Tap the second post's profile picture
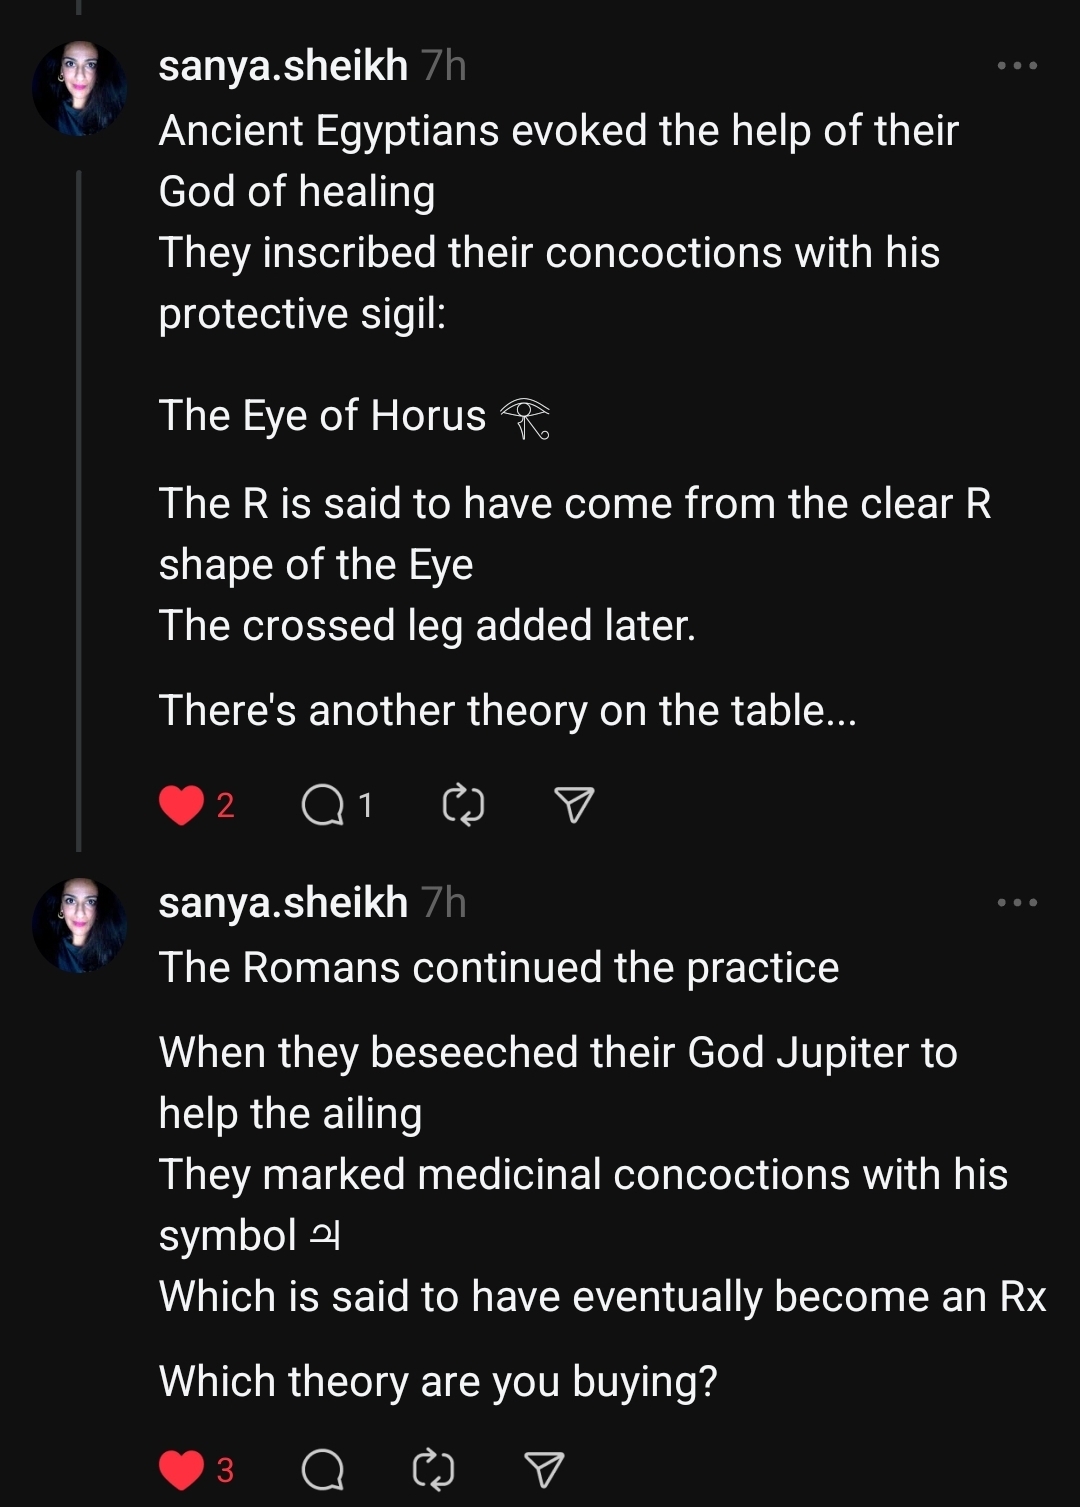1080x1507 pixels. pos(80,925)
